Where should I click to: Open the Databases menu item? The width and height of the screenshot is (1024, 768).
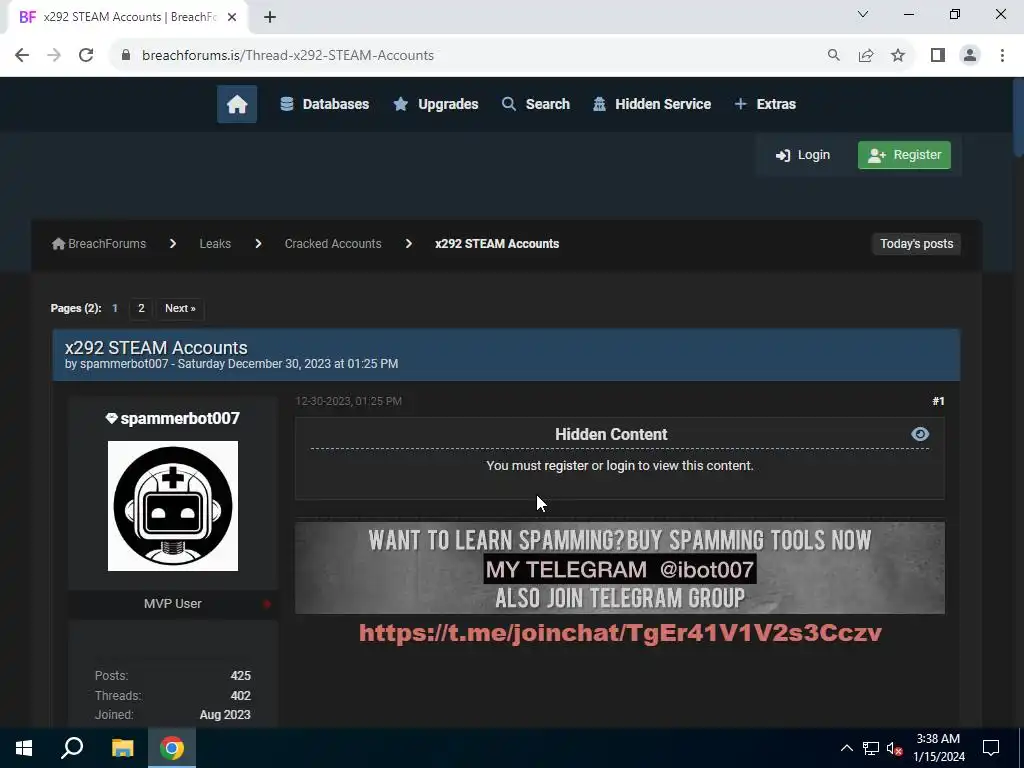point(325,104)
